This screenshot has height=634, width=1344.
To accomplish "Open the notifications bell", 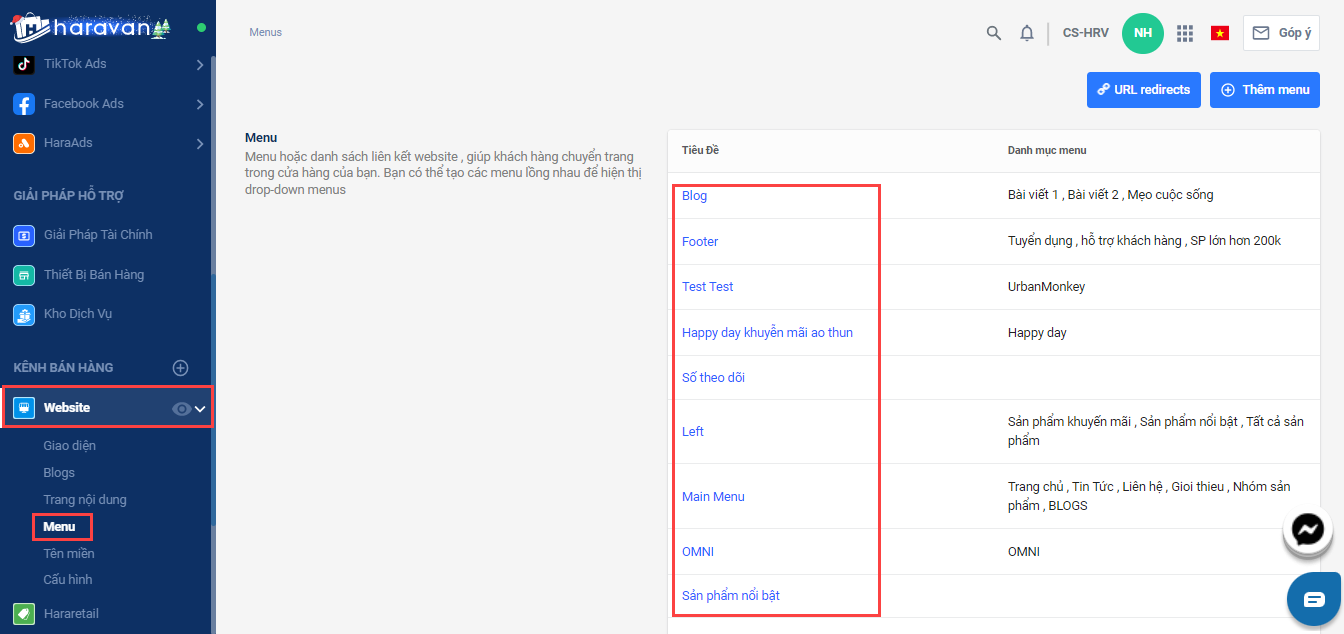I will pos(1027,33).
